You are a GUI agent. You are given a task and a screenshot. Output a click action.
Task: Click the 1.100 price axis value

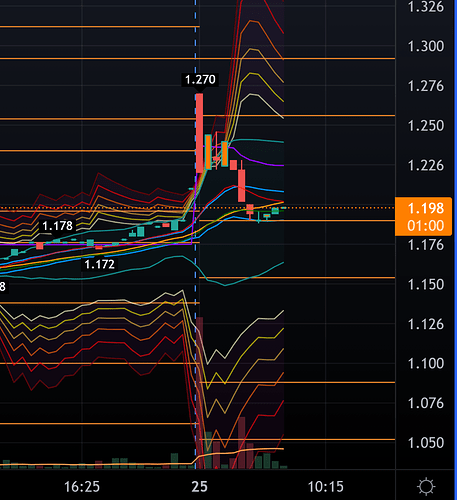(426, 363)
